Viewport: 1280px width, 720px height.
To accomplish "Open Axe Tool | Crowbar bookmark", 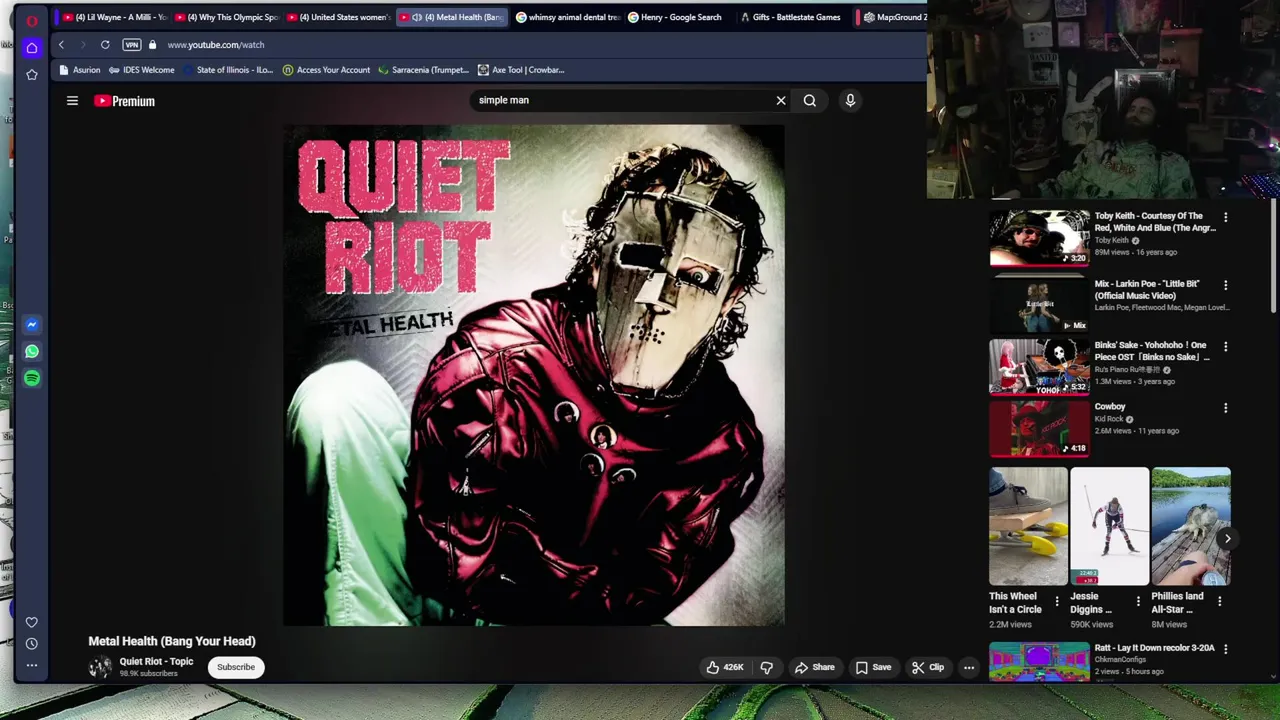I will pyautogui.click(x=521, y=70).
